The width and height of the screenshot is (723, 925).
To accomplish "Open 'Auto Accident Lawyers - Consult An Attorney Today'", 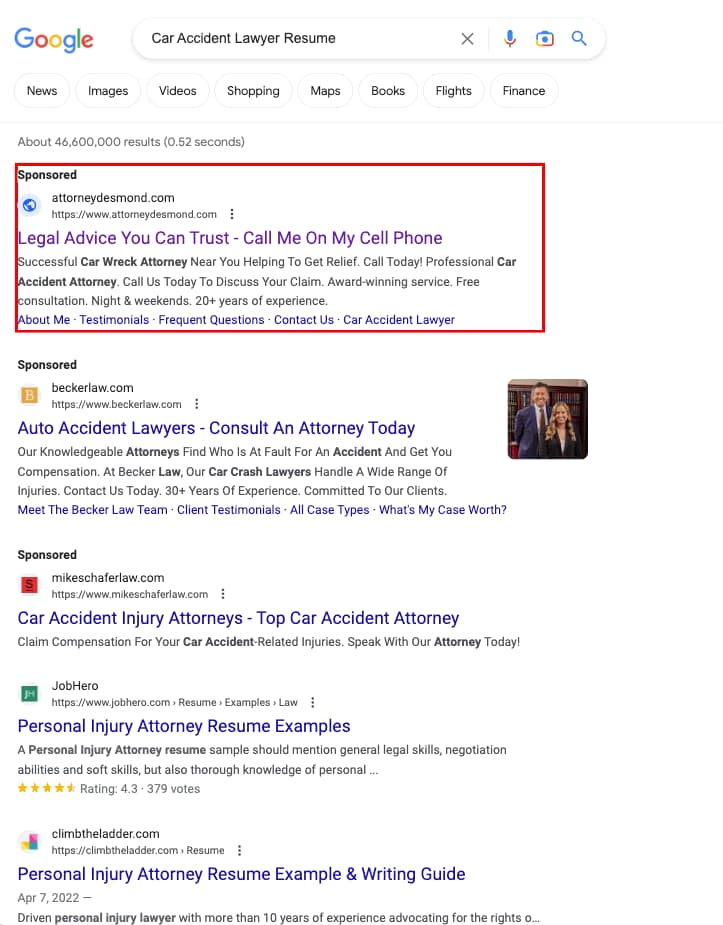I will [x=216, y=428].
